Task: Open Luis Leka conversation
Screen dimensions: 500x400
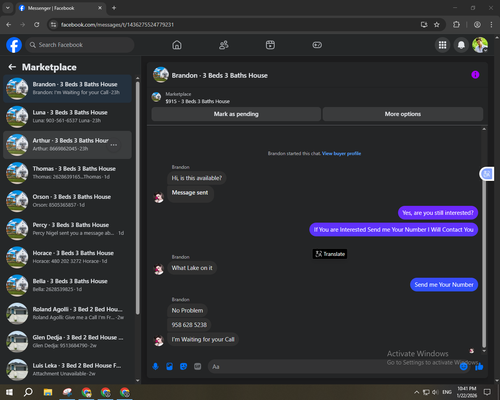Action: 68,370
